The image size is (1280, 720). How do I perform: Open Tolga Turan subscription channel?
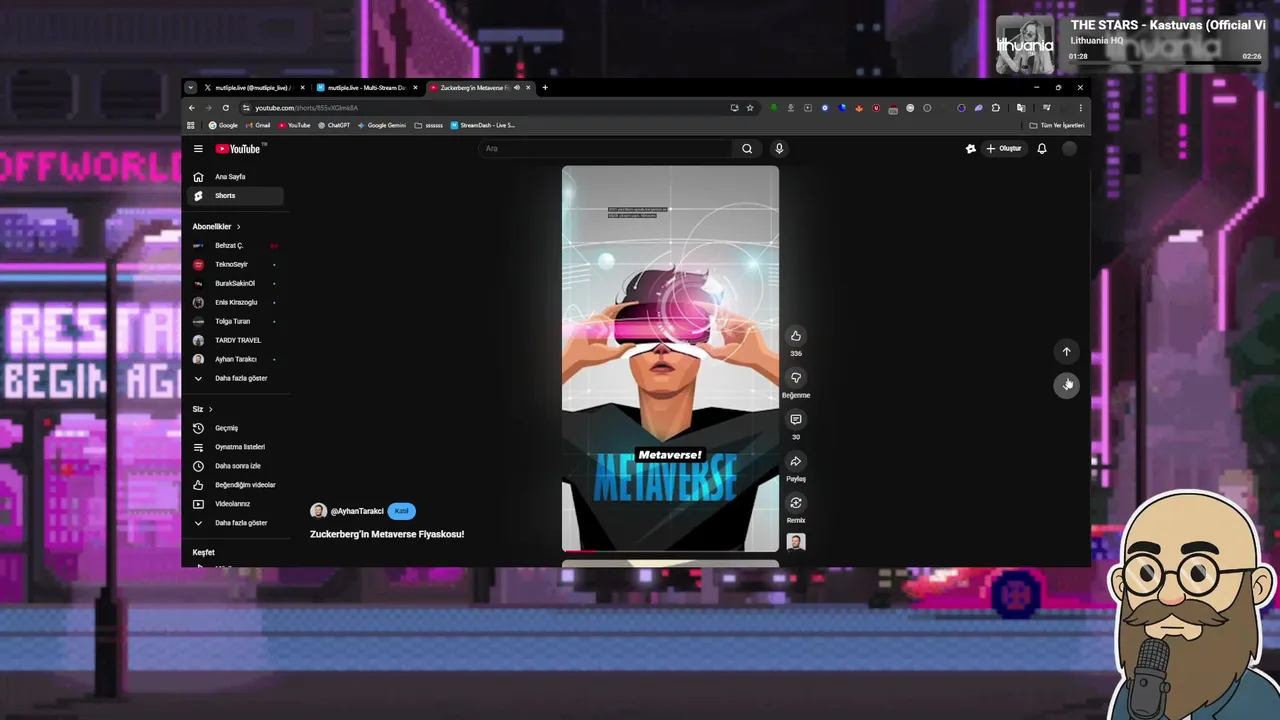point(236,322)
